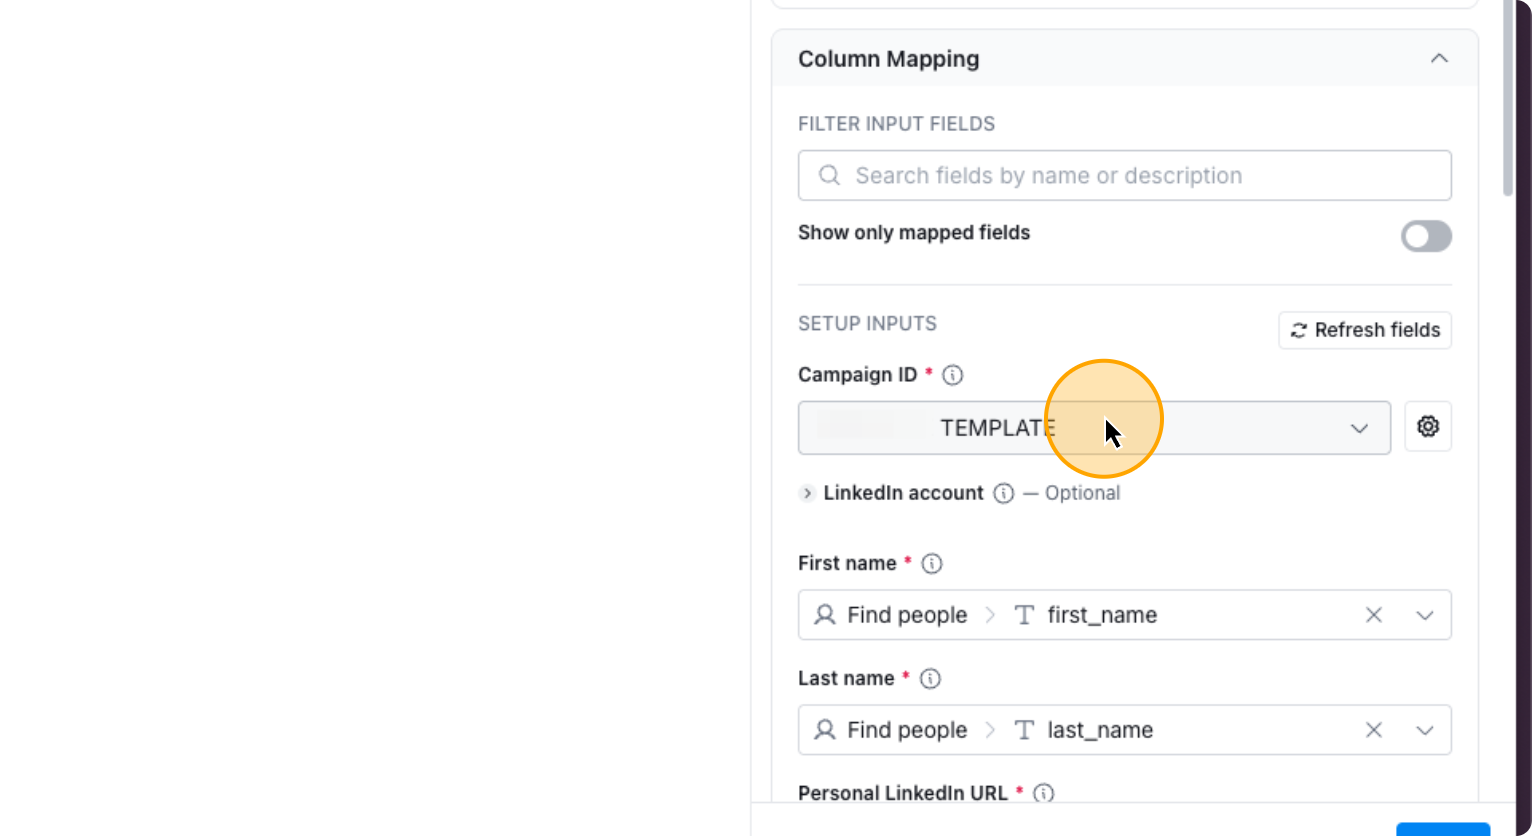The image size is (1532, 836).
Task: Open the Campaign ID dropdown
Action: 1358,428
